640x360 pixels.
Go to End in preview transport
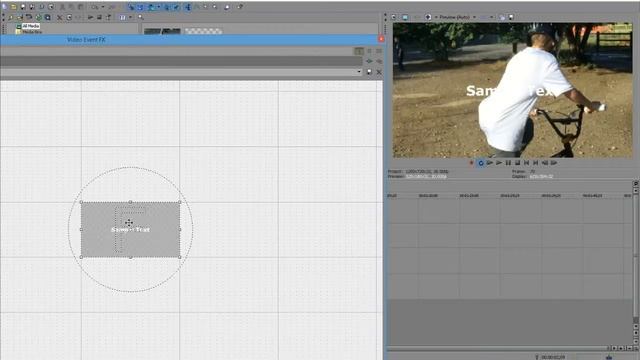pyautogui.click(x=536, y=163)
